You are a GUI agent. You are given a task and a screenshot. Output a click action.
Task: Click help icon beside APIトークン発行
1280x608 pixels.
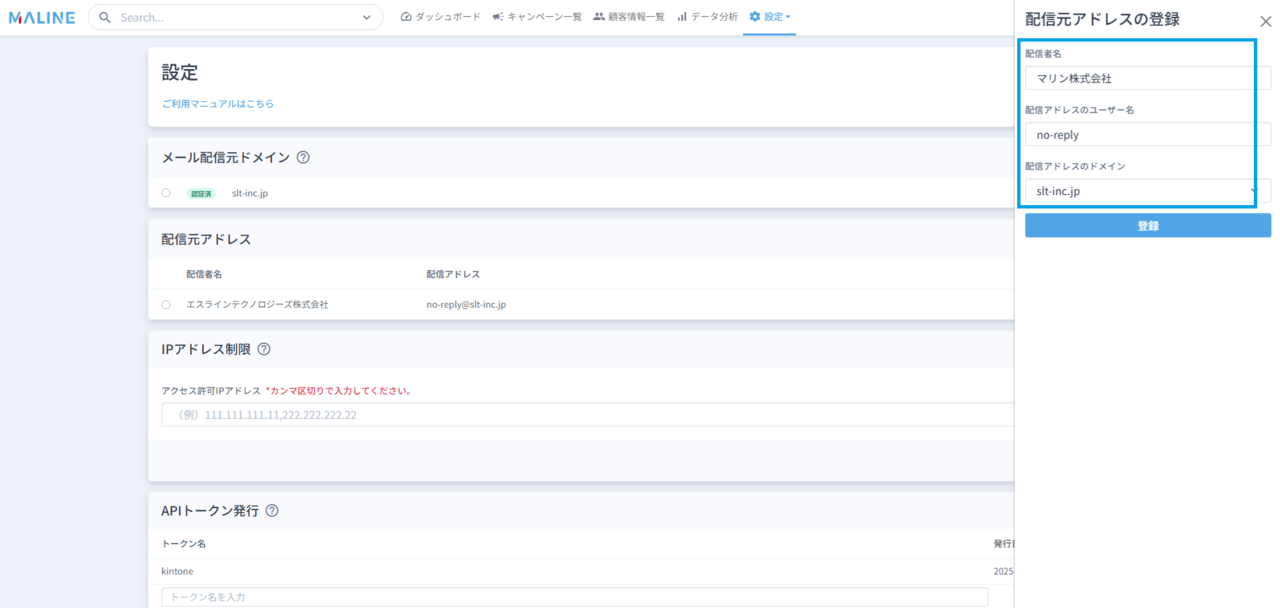272,511
